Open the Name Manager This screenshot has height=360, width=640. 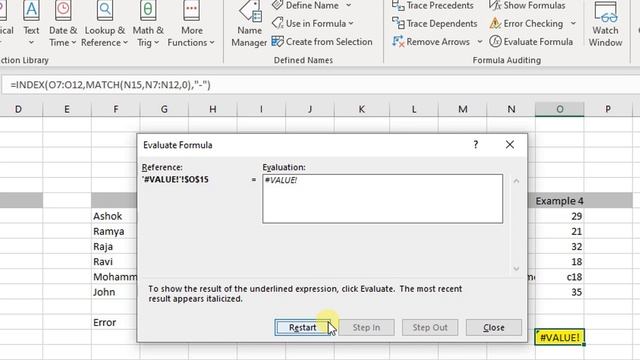(249, 24)
